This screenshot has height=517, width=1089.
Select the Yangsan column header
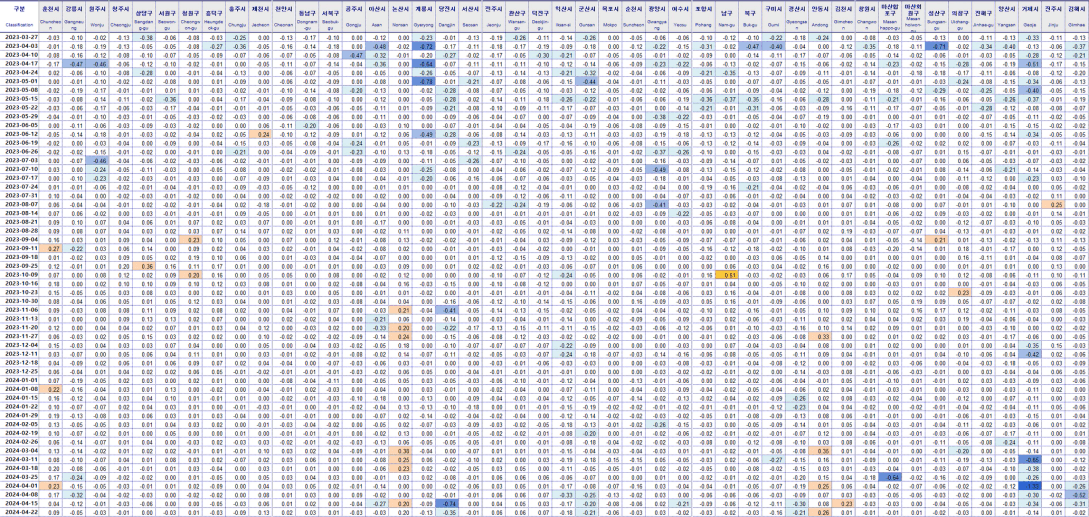coord(1006,17)
